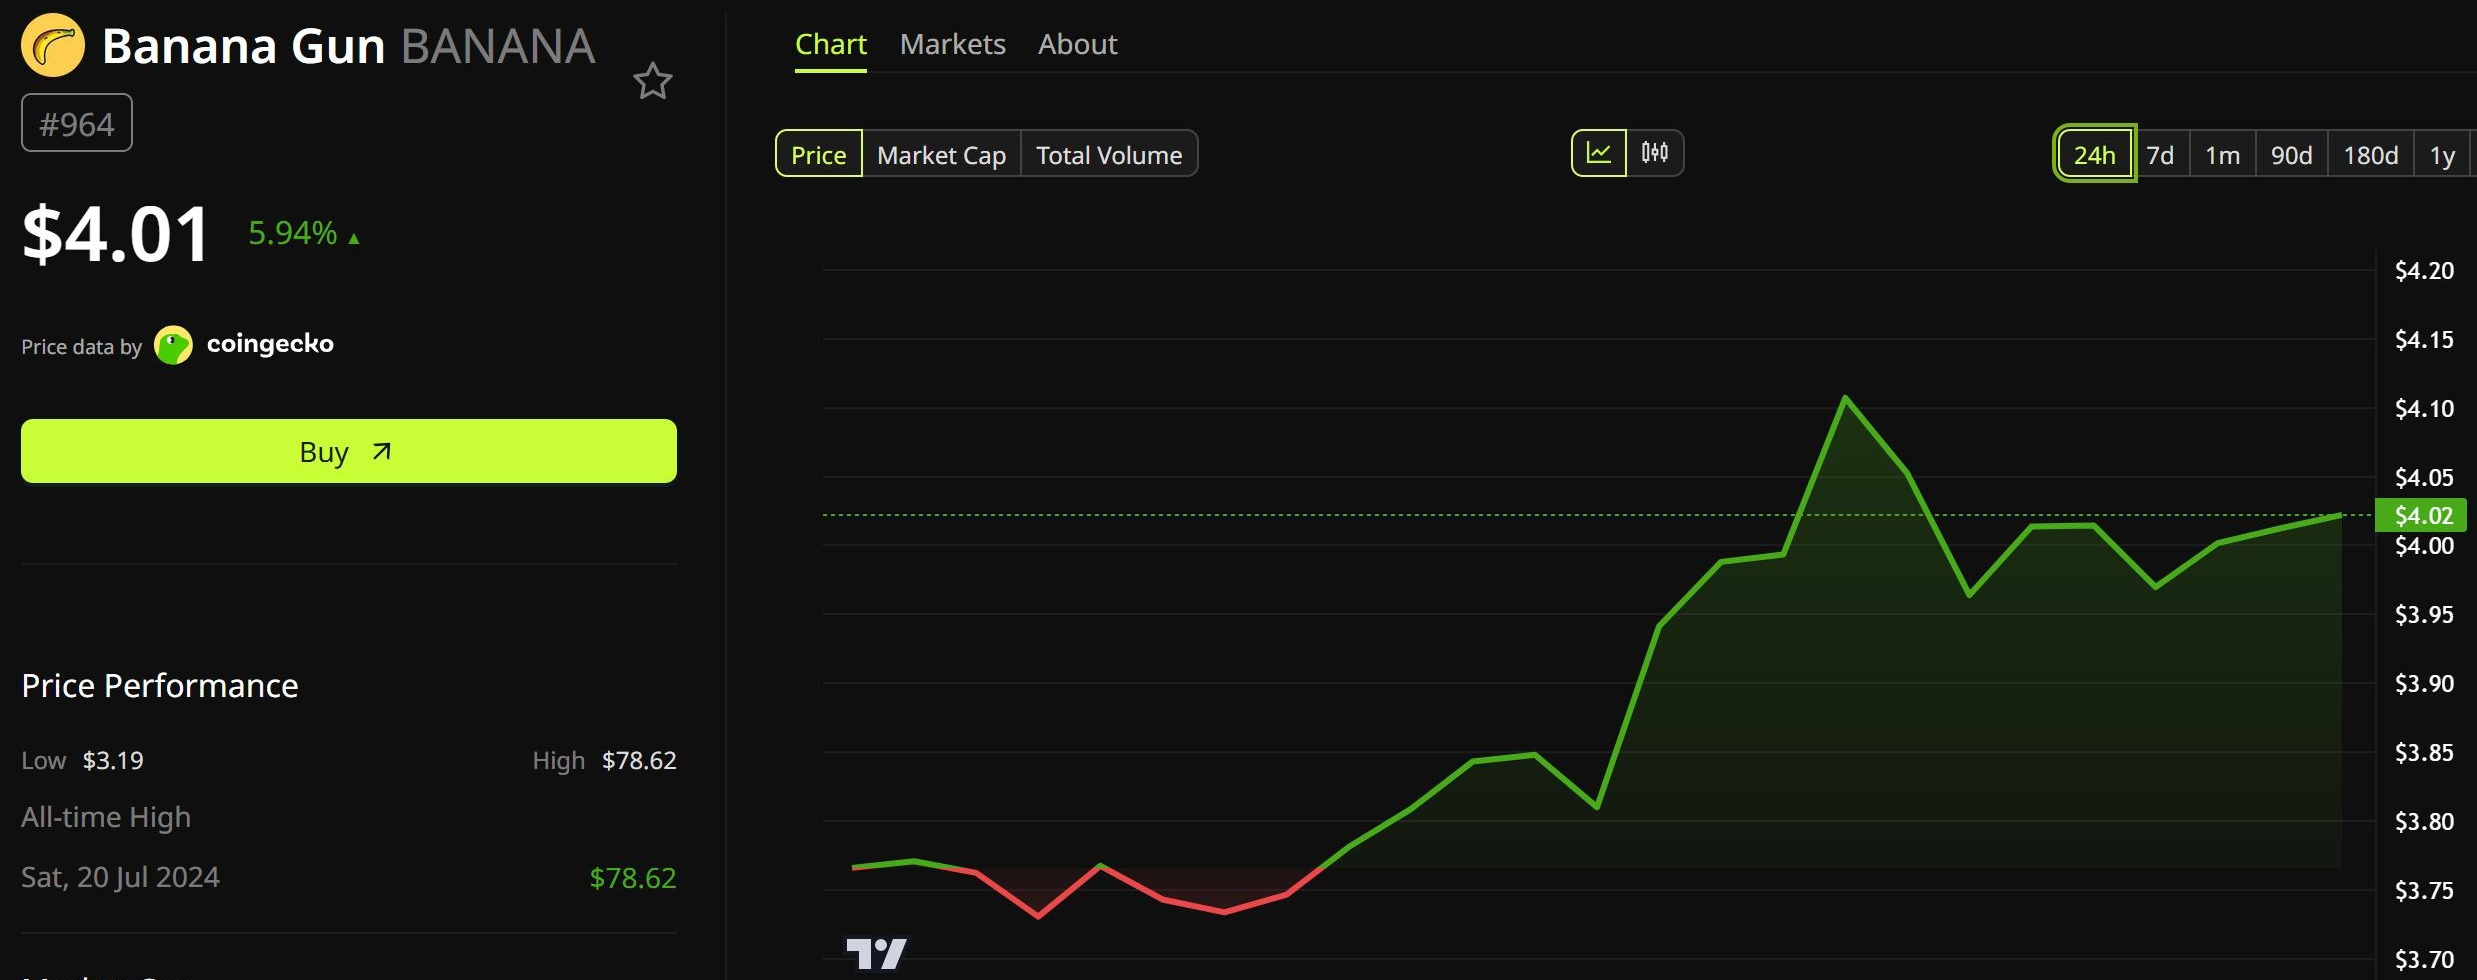
Task: Select the Price data toggle
Action: tap(819, 154)
